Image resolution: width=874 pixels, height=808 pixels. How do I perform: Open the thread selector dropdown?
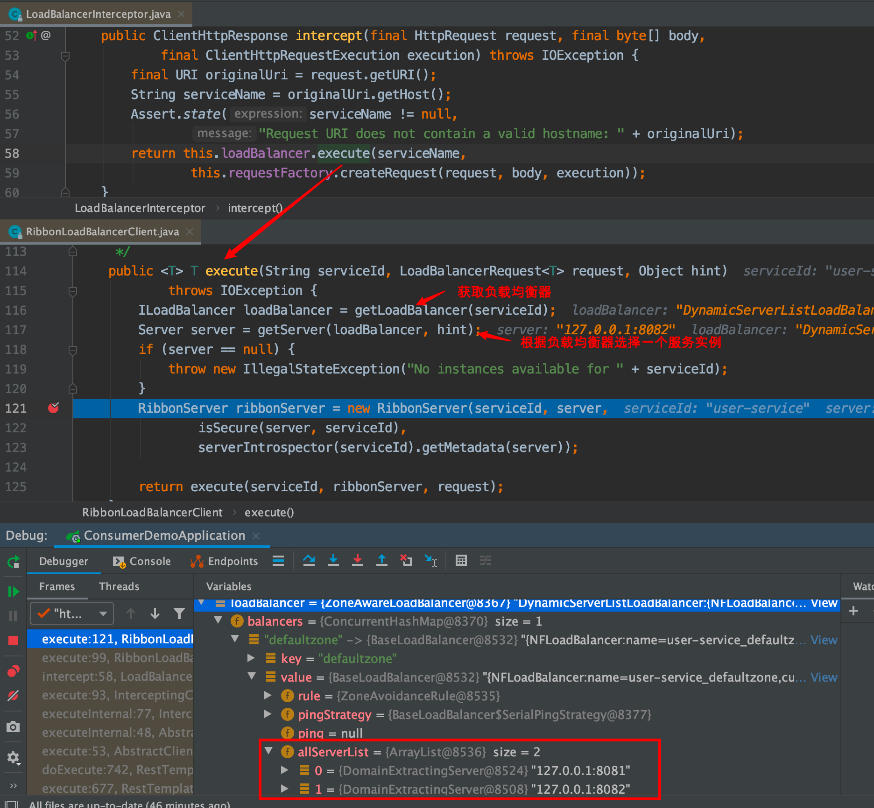pyautogui.click(x=71, y=613)
